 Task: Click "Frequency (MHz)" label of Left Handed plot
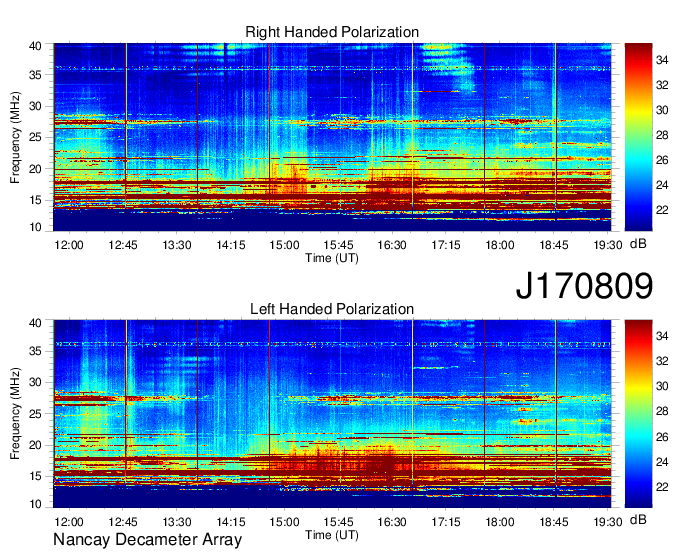pyautogui.click(x=15, y=414)
